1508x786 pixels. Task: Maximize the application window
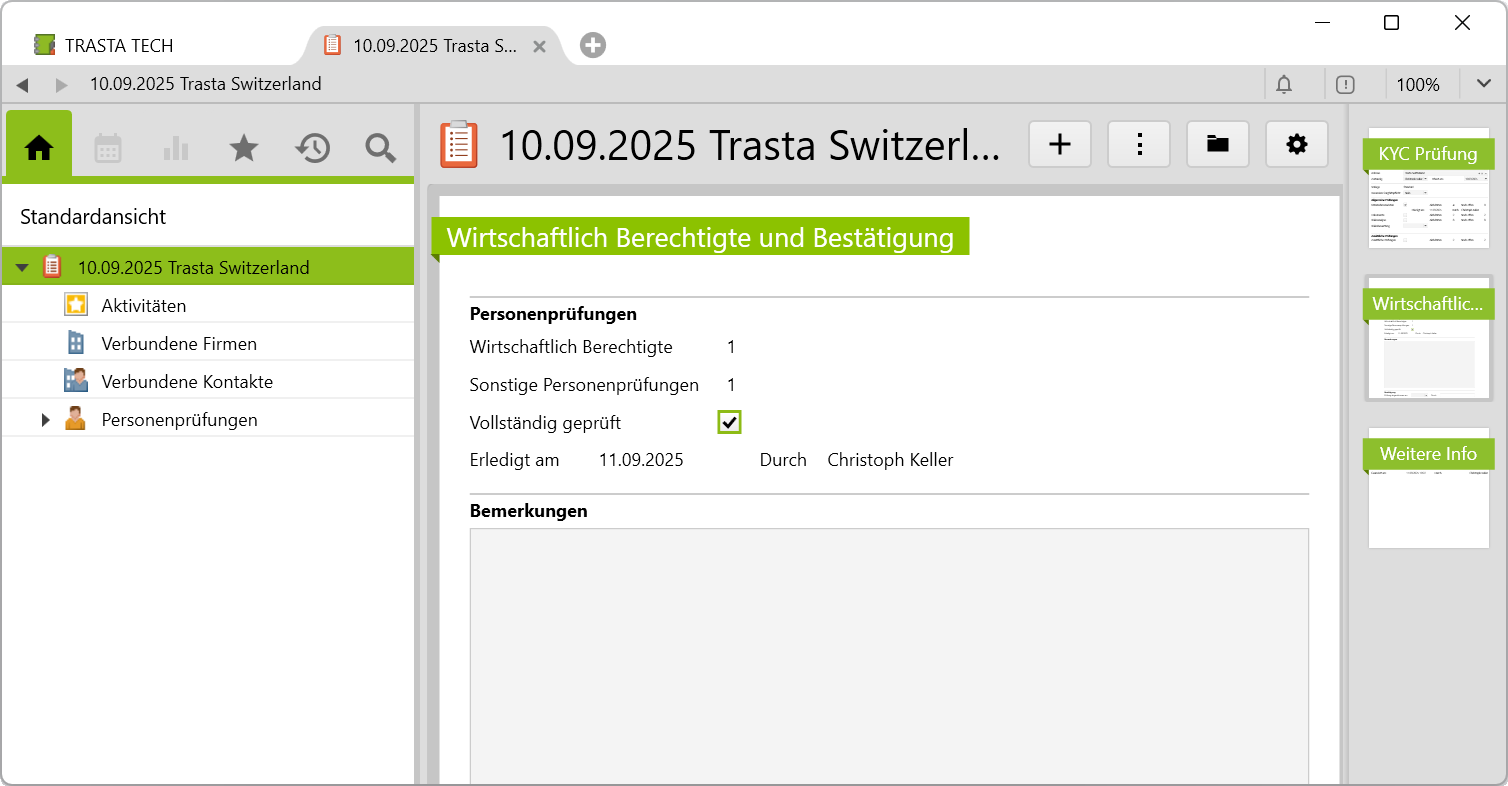click(1391, 23)
